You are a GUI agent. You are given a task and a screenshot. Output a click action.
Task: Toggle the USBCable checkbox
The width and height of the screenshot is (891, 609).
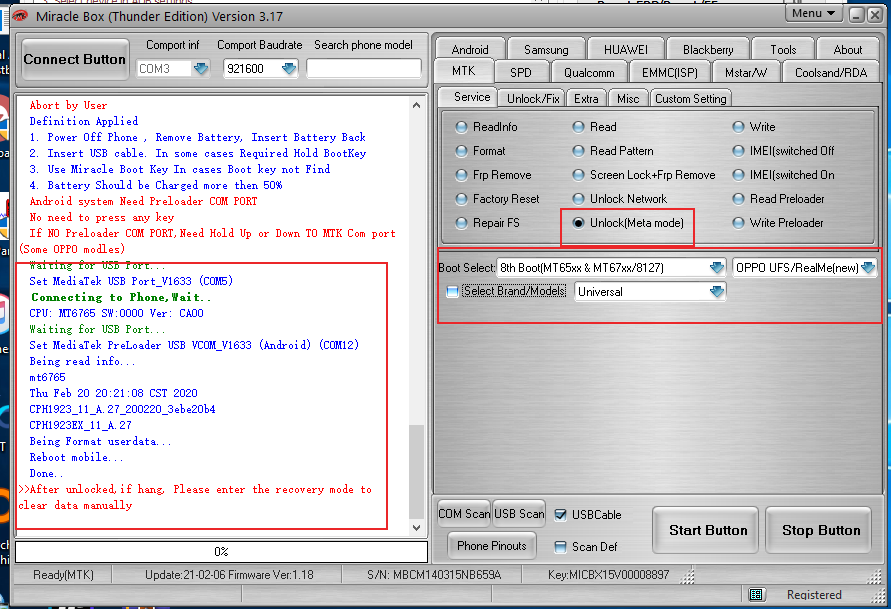[x=560, y=515]
